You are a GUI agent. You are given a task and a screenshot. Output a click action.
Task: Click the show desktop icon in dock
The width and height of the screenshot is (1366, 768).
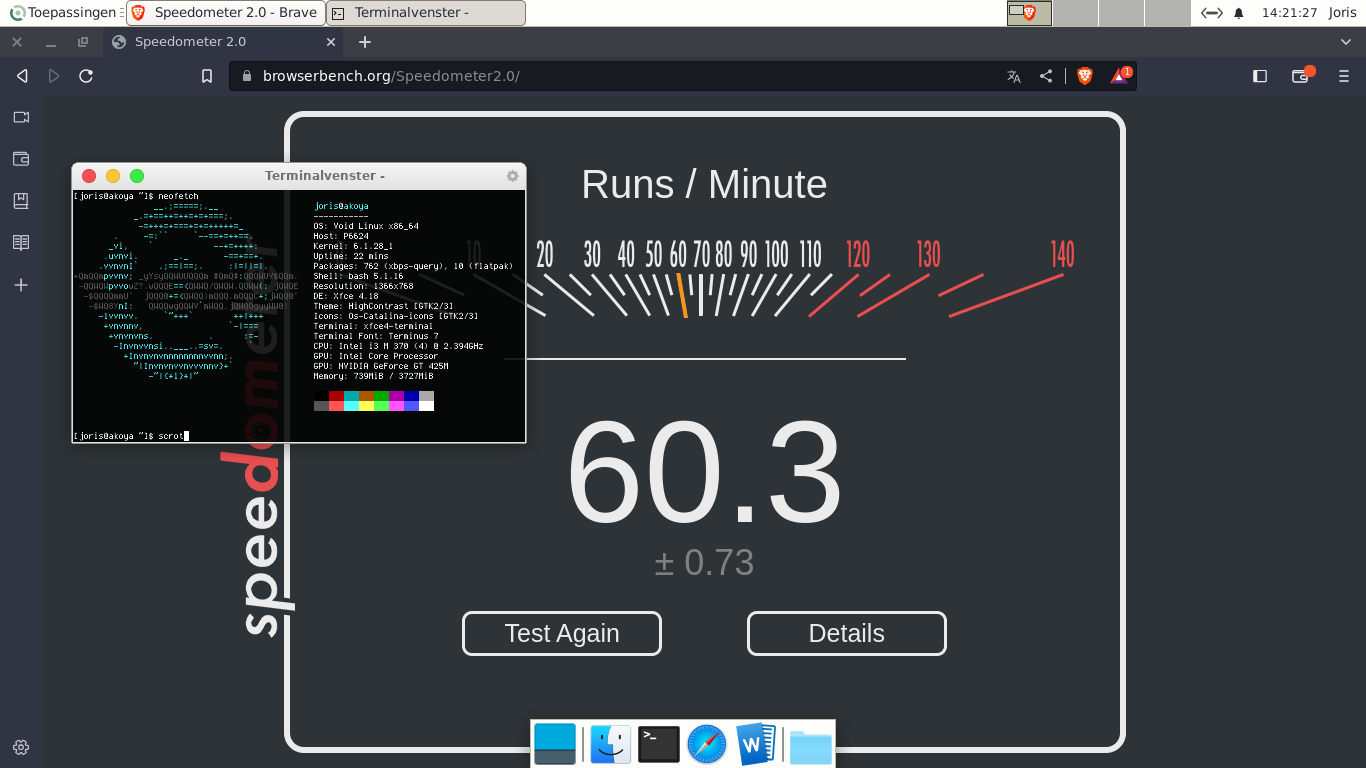point(555,744)
